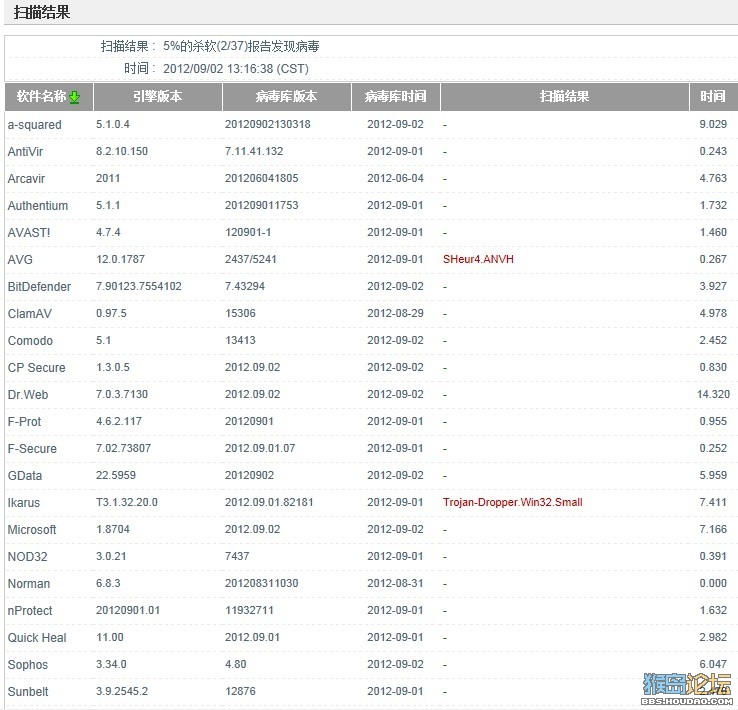Sort by the 时间 column header
The width and height of the screenshot is (738, 710).
click(714, 97)
